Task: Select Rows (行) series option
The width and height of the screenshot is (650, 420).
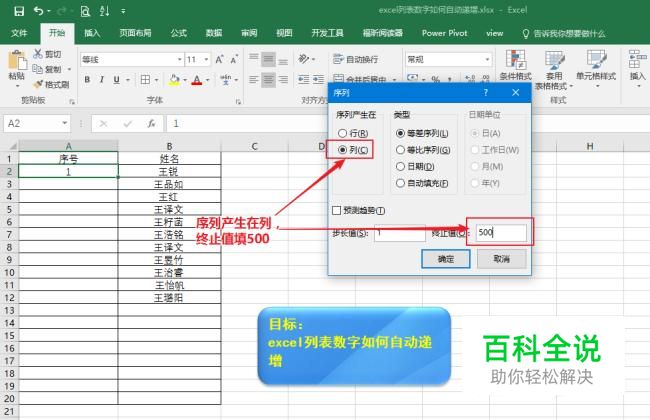Action: [353, 133]
